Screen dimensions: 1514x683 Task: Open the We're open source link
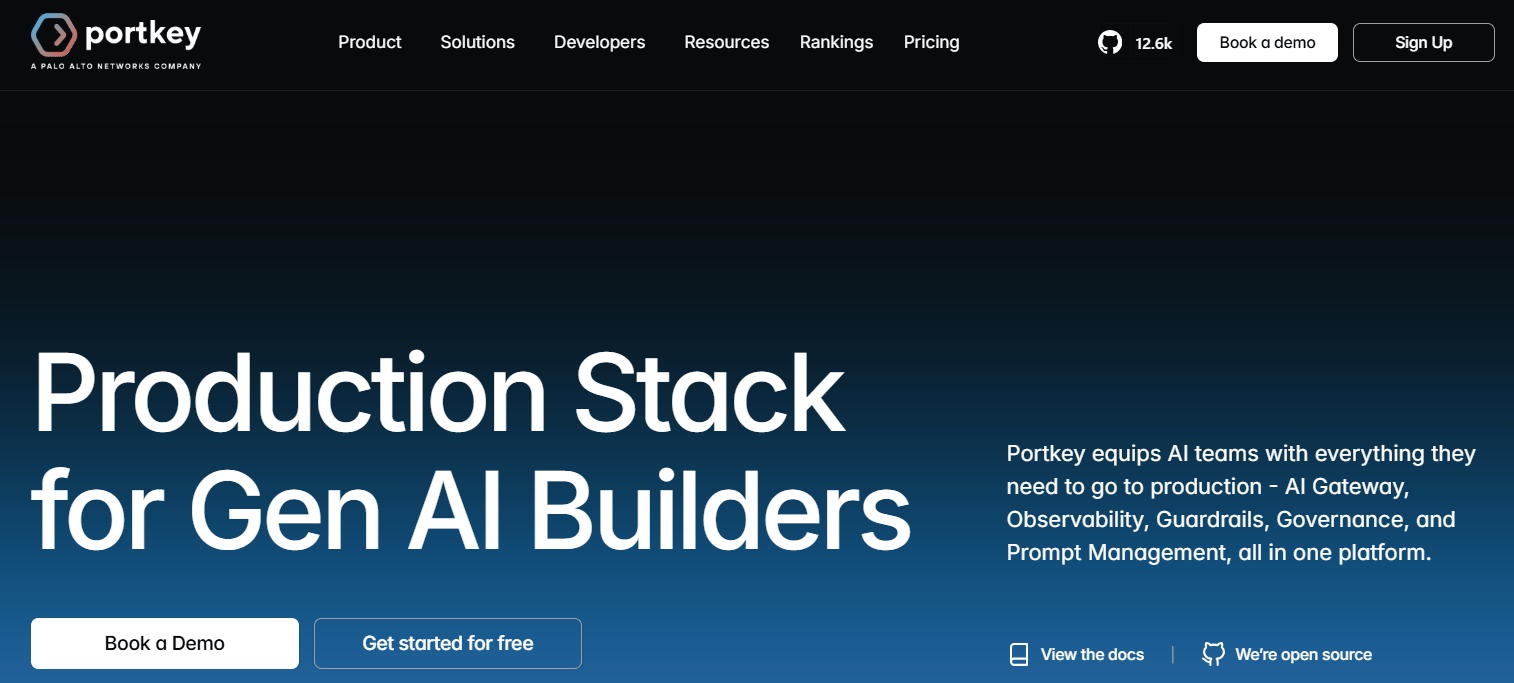click(1303, 655)
